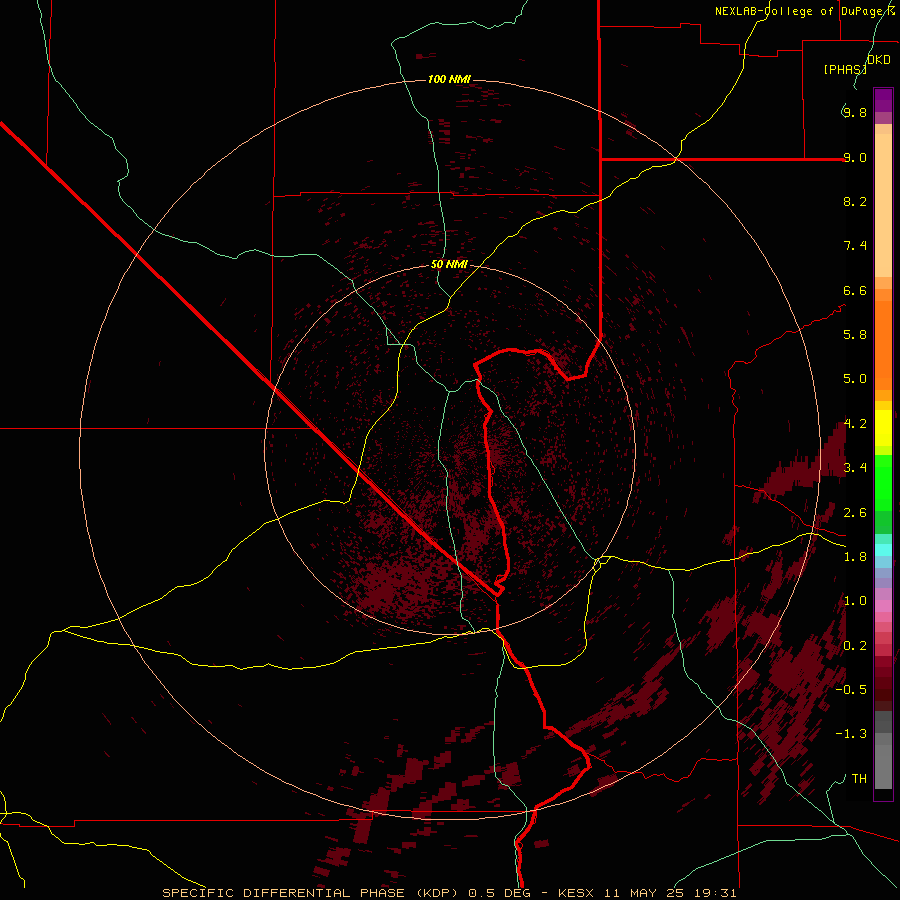Click the -1.3 scale value
The width and height of the screenshot is (900, 900).
(852, 734)
